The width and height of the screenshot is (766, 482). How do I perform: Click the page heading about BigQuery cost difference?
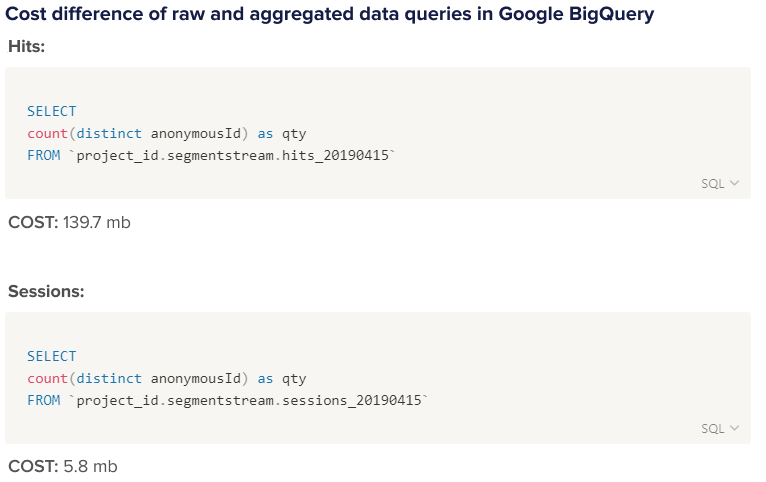click(x=329, y=14)
